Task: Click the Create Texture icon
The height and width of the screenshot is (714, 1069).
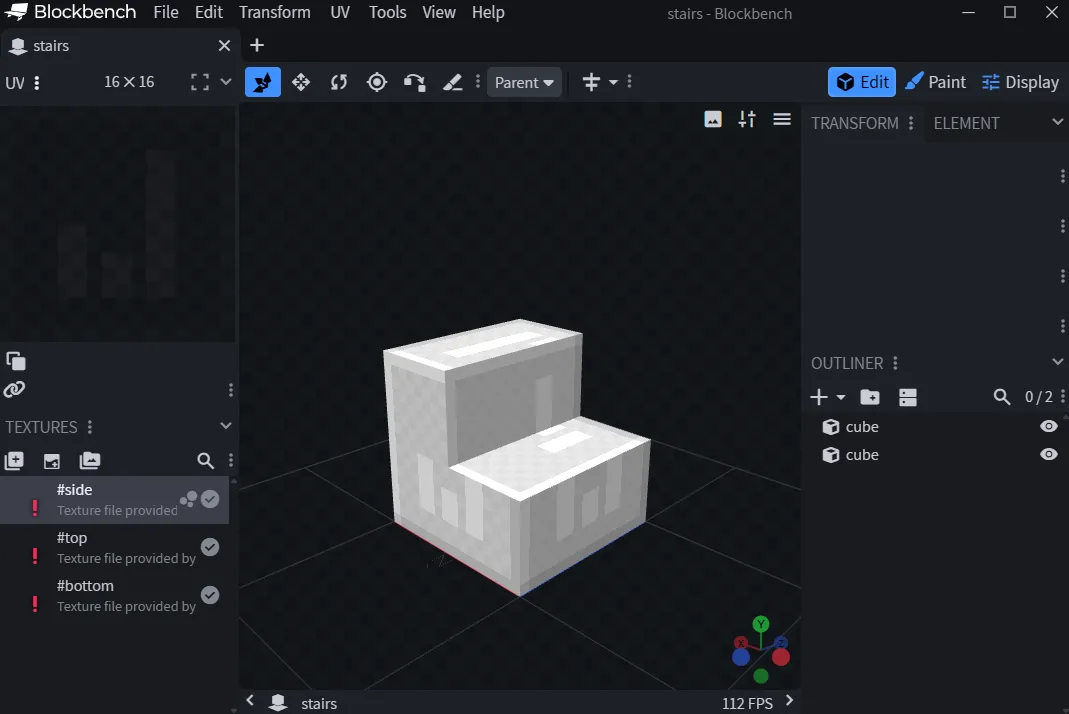Action: pyautogui.click(x=52, y=461)
